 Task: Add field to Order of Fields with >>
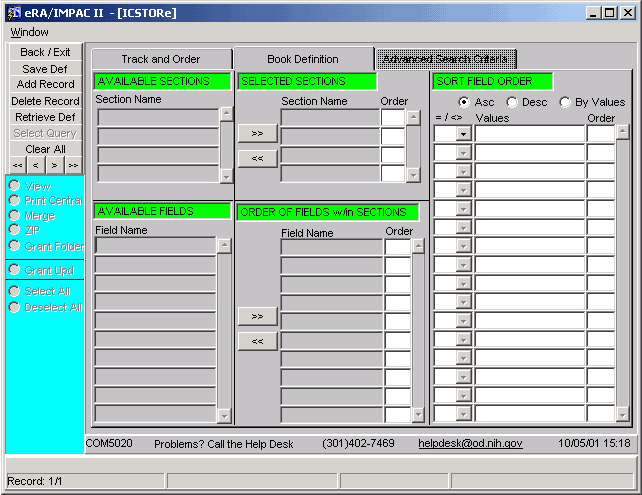click(258, 316)
